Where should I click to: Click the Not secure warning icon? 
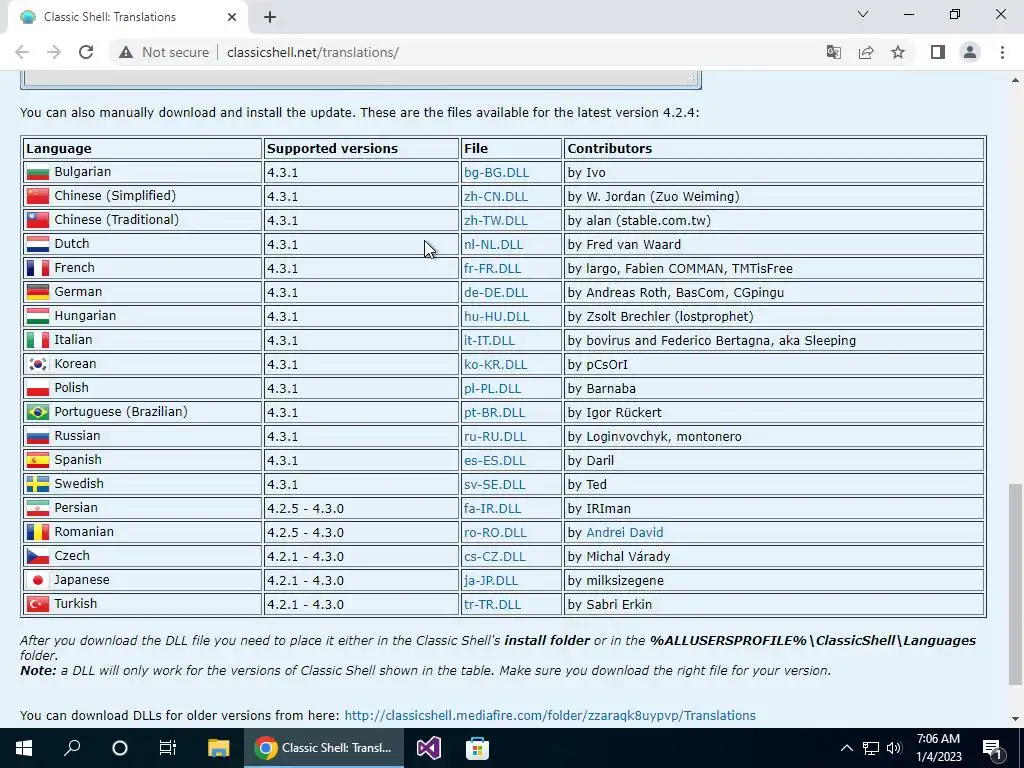click(126, 52)
